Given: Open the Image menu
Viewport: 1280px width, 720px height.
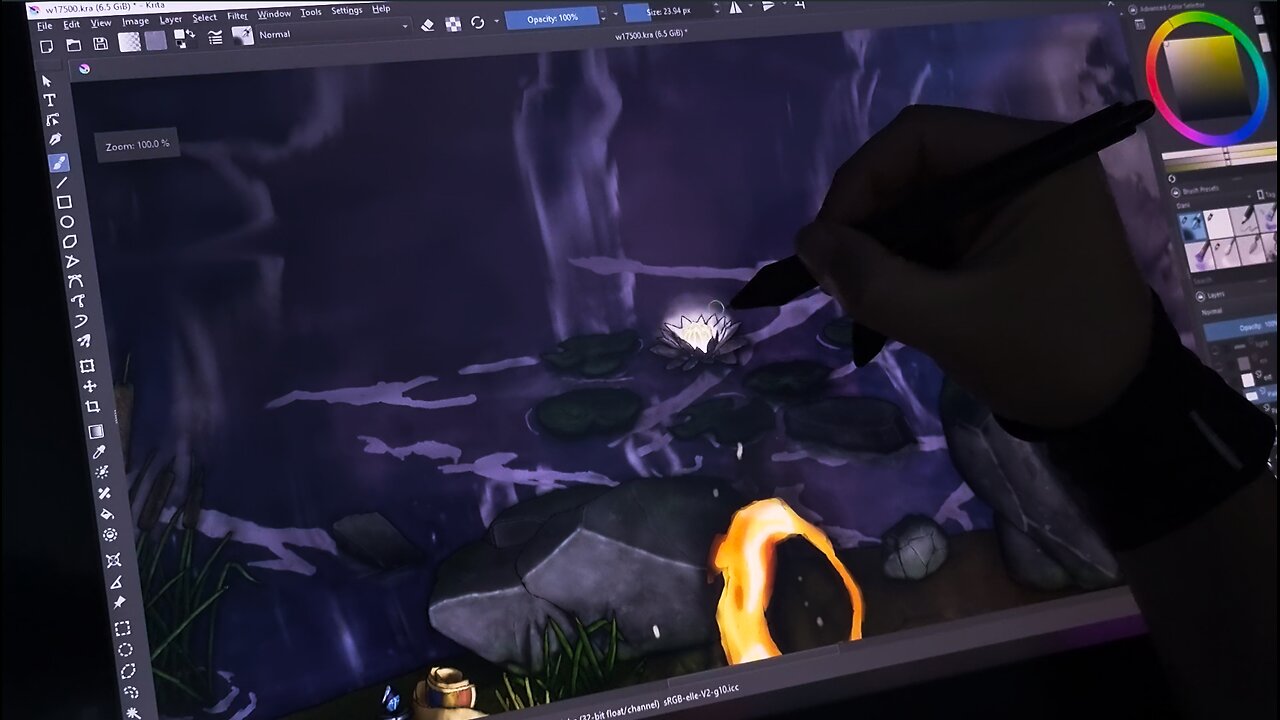Looking at the screenshot, I should [136, 21].
